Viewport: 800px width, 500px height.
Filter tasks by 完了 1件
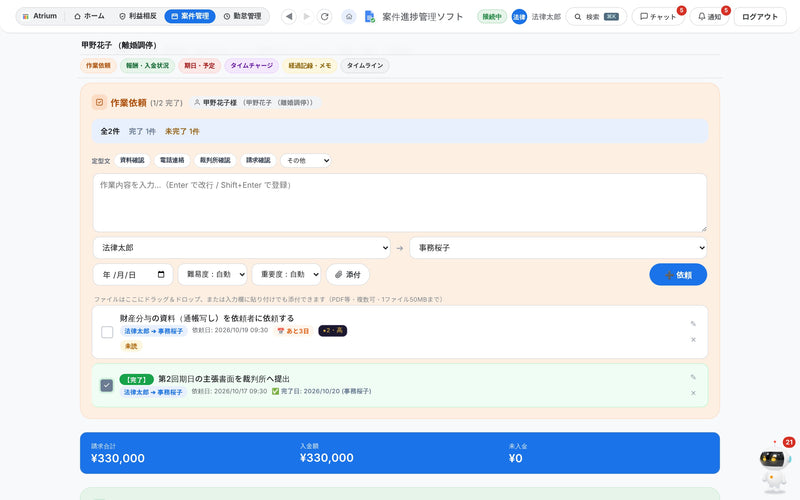(142, 131)
